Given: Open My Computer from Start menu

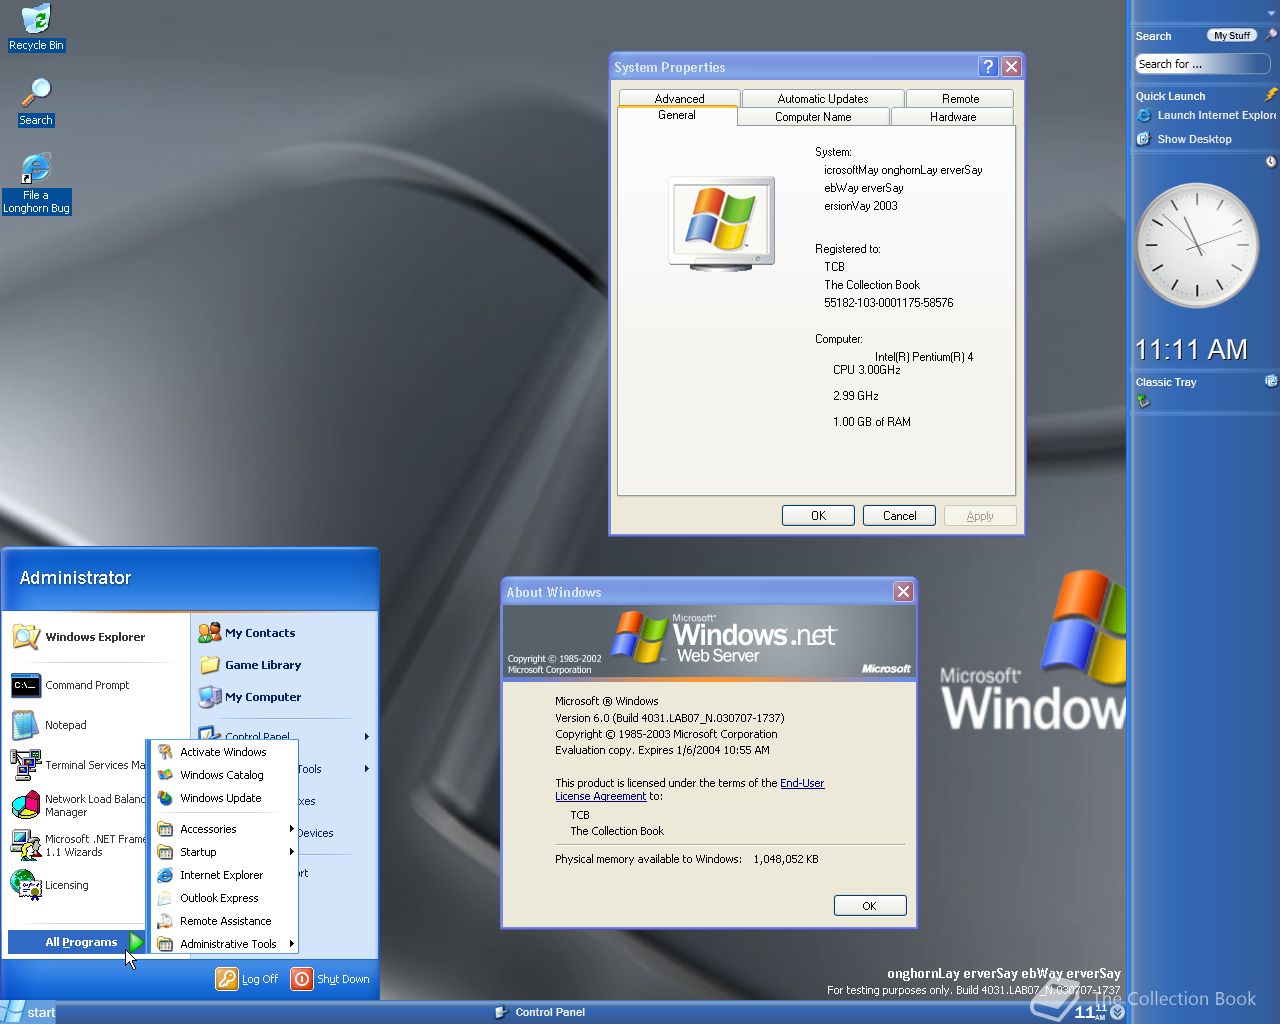Looking at the screenshot, I should tap(250, 697).
